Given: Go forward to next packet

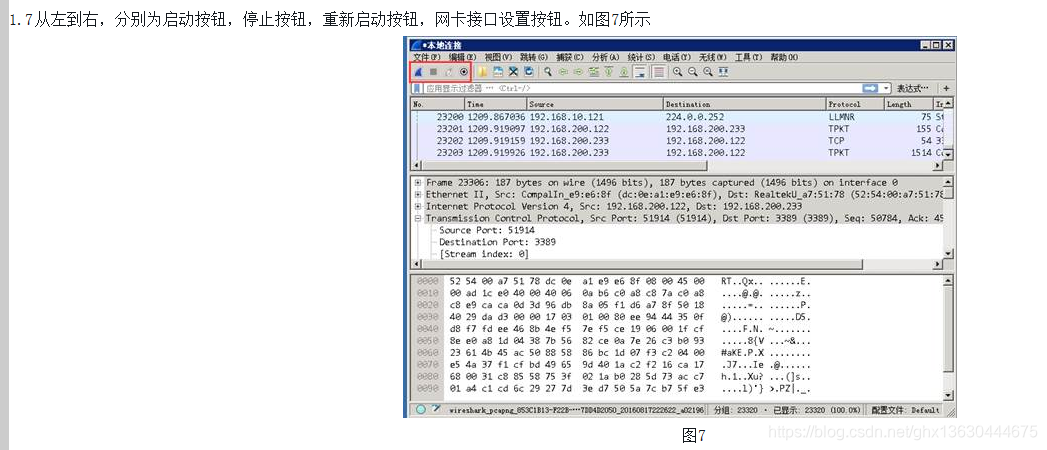Looking at the screenshot, I should point(578,71).
